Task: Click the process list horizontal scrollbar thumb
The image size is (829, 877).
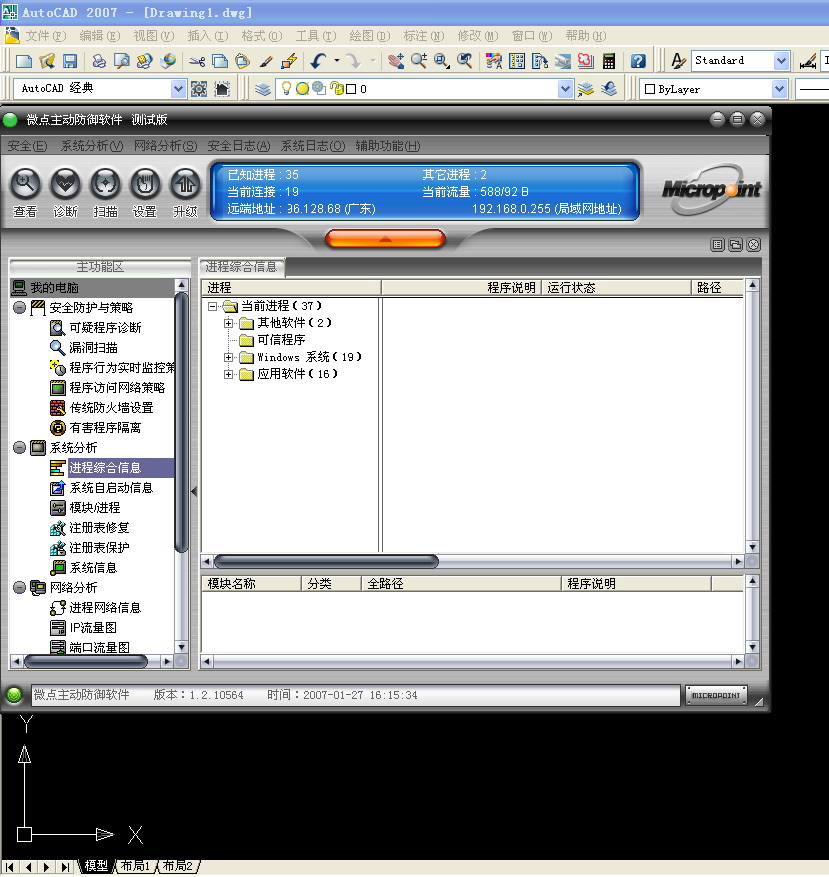Action: tap(326, 562)
